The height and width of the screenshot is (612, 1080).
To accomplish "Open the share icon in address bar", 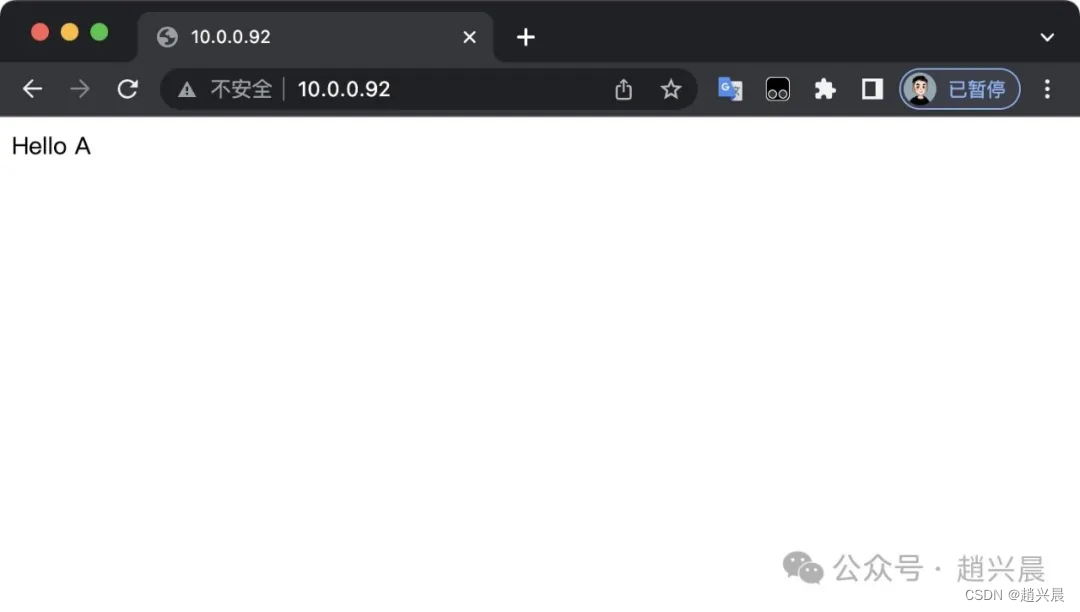I will 623,89.
